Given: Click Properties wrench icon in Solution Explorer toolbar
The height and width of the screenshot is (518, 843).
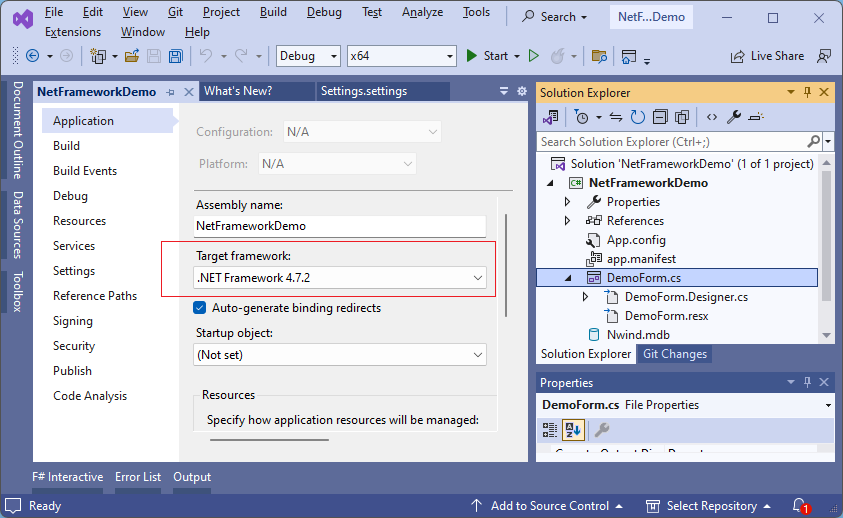Looking at the screenshot, I should [x=734, y=117].
